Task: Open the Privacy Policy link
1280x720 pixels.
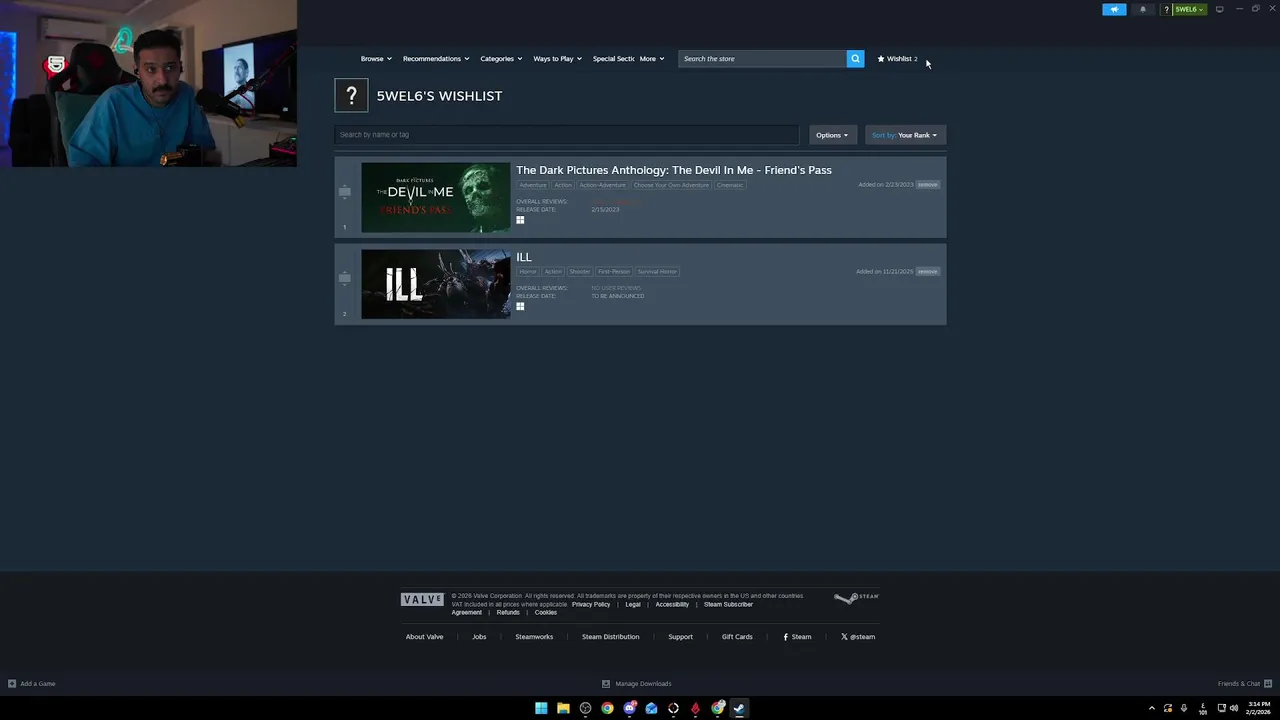Action: point(591,604)
